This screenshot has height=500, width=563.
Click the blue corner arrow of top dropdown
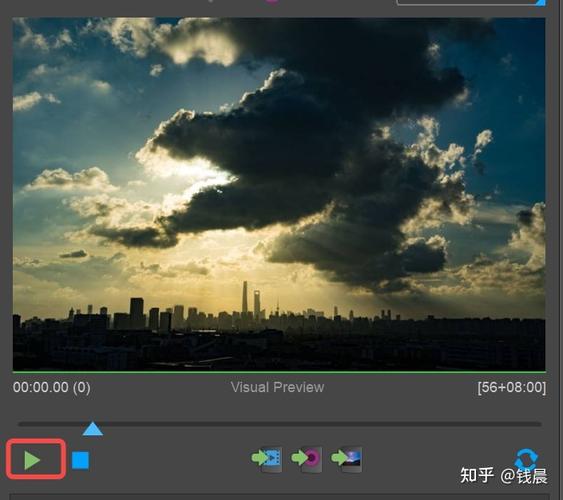point(540,3)
